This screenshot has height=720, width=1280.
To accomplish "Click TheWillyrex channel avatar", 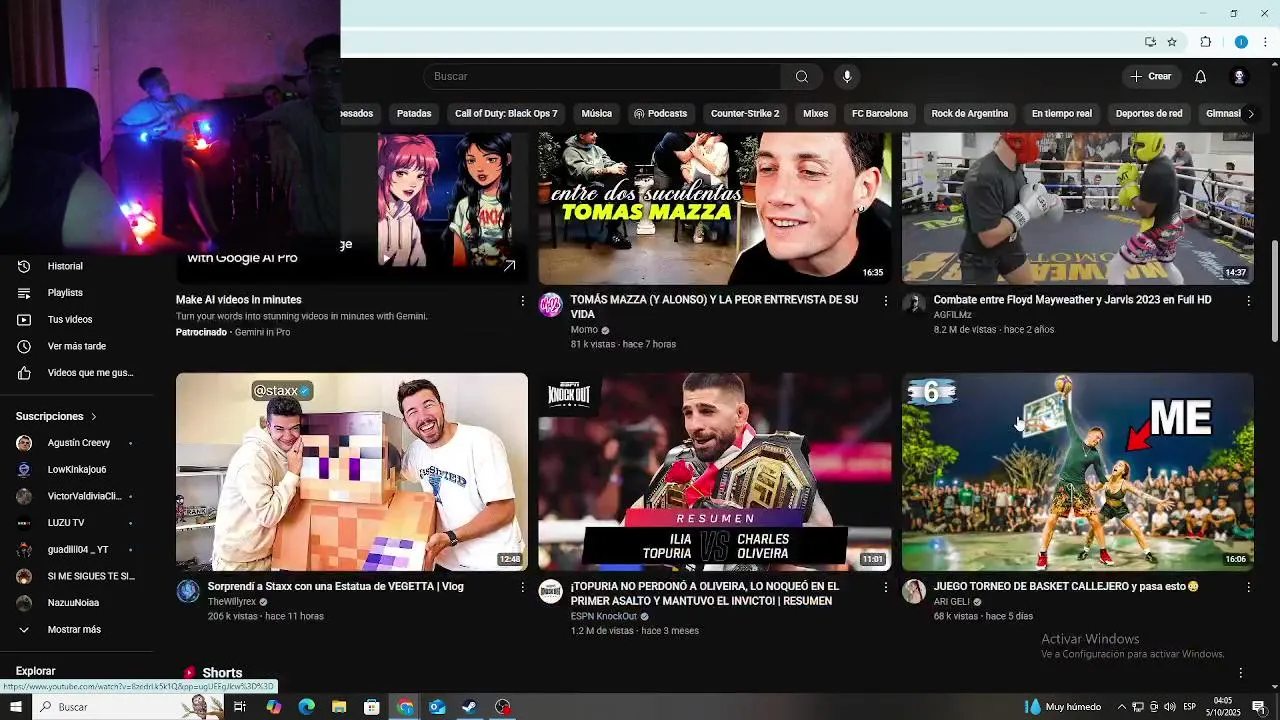I will [188, 591].
